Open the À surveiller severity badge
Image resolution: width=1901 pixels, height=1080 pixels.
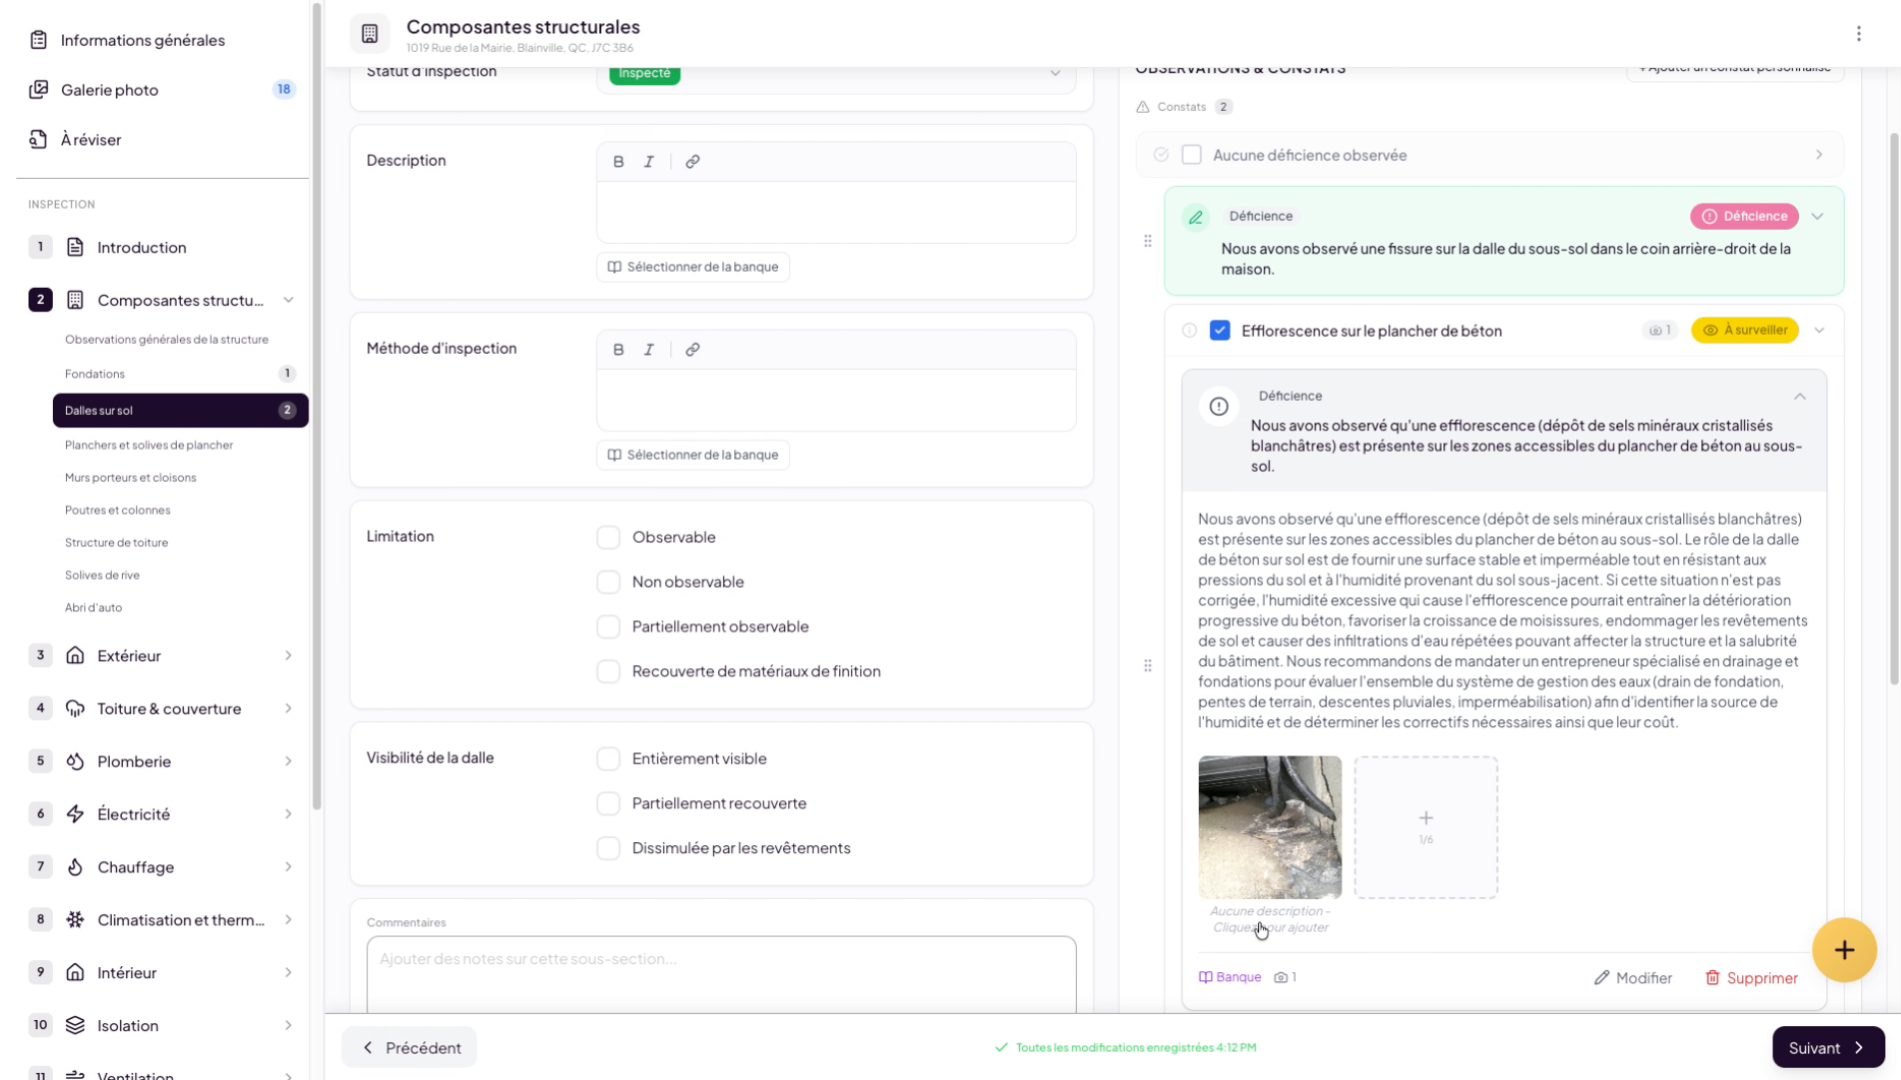[x=1744, y=331]
